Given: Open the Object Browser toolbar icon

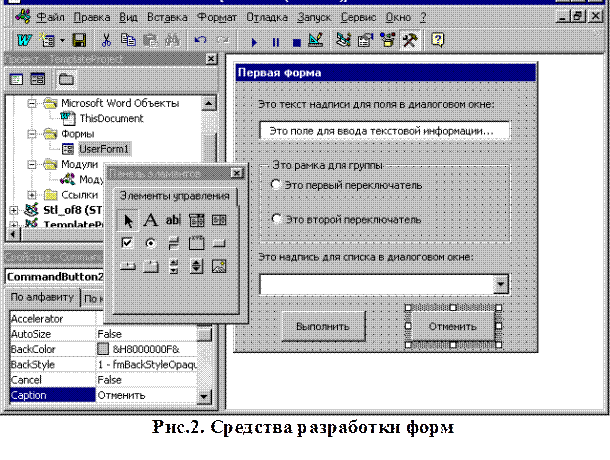Looking at the screenshot, I should [x=387, y=40].
